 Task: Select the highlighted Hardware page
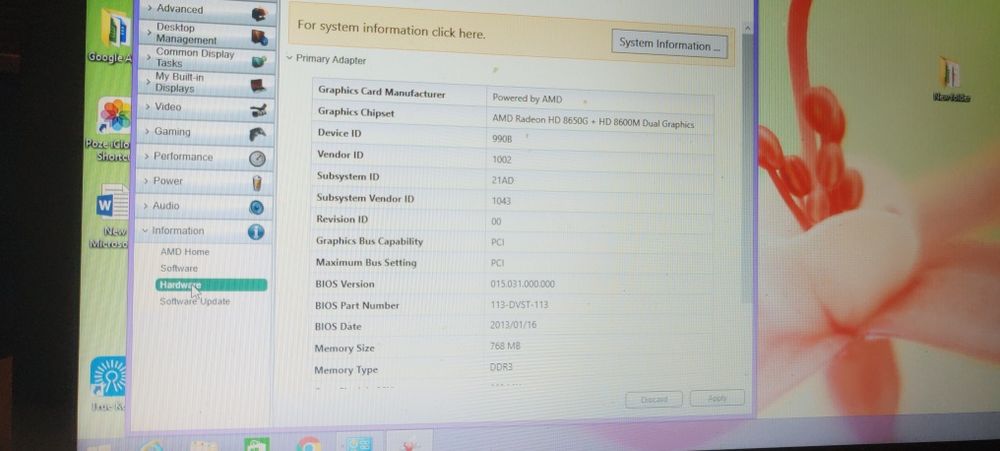tap(211, 285)
